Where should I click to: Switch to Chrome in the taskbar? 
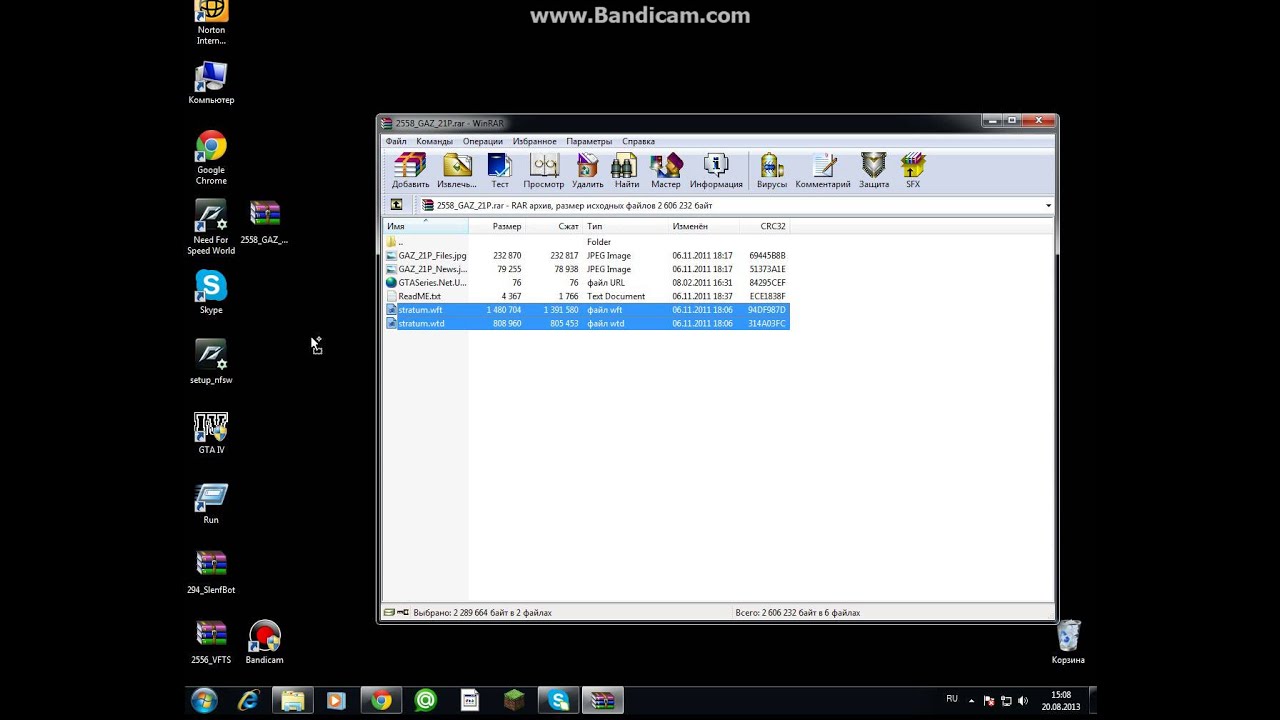[380, 700]
